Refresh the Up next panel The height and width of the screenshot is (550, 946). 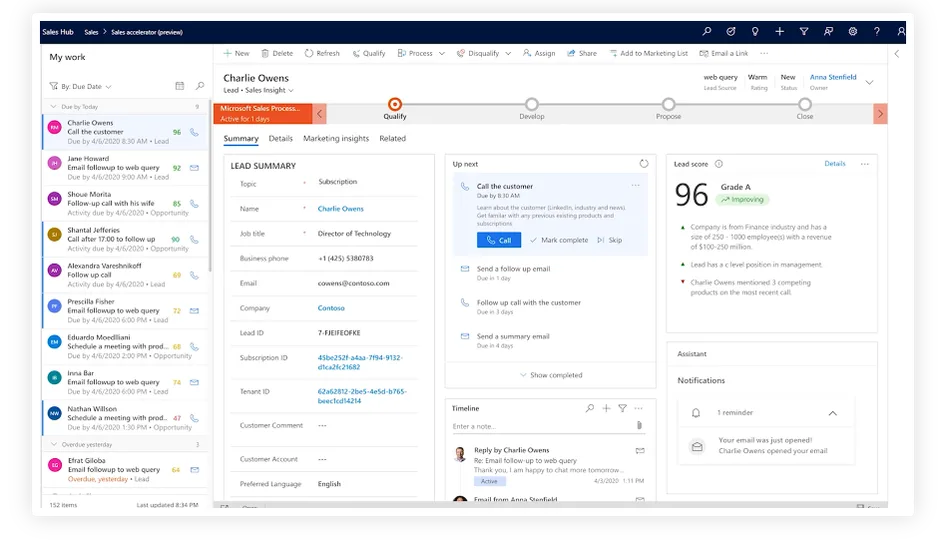[x=644, y=163]
